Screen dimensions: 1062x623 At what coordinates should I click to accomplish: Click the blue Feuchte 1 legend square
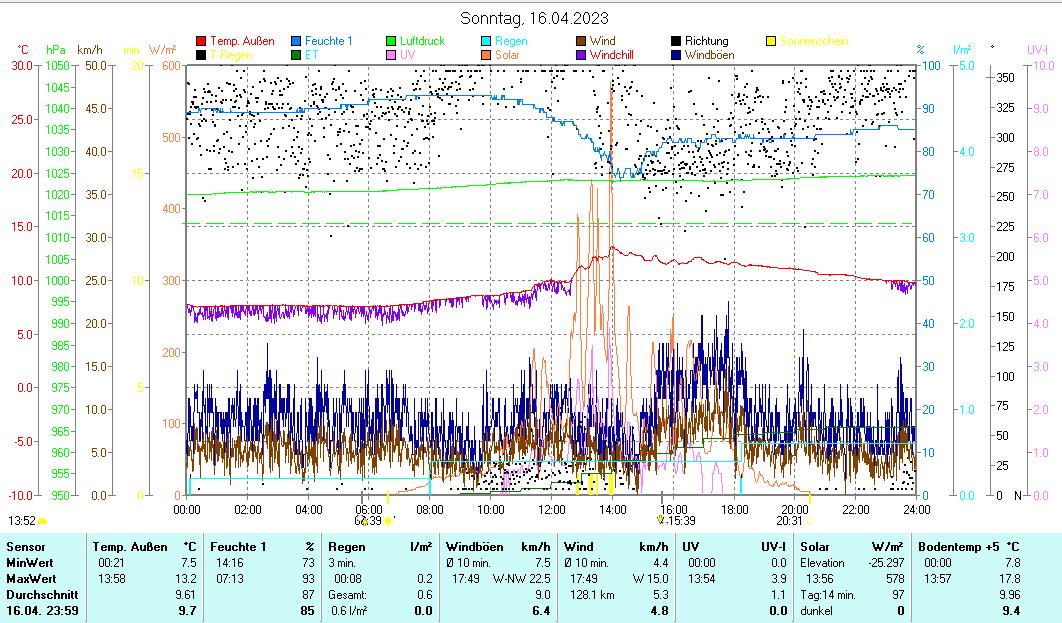coord(296,41)
